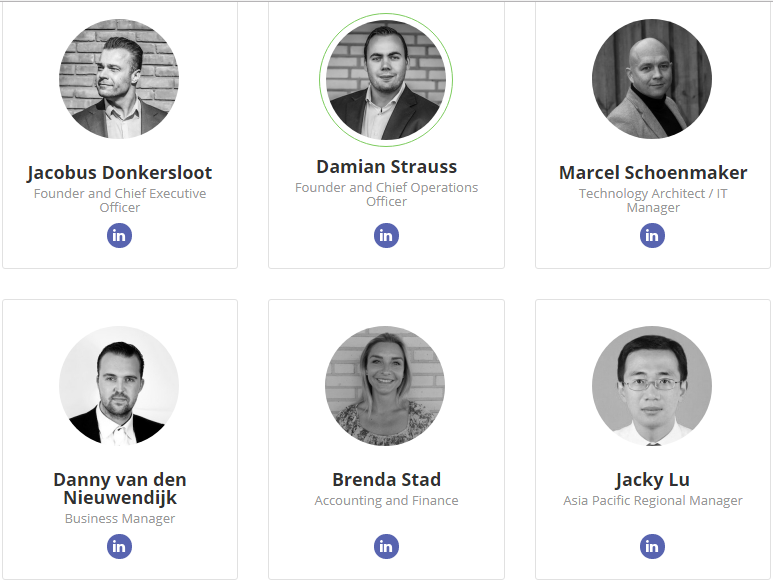The height and width of the screenshot is (581, 773).
Task: Click the Accounting and Finance title text
Action: click(386, 501)
